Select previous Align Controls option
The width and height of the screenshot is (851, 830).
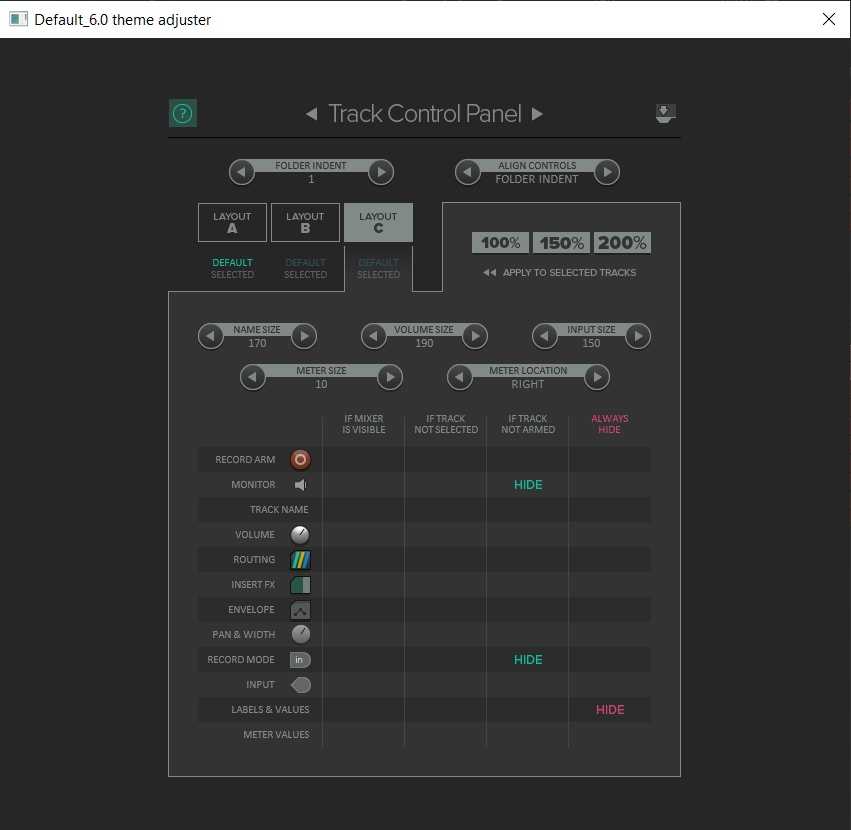[468, 172]
